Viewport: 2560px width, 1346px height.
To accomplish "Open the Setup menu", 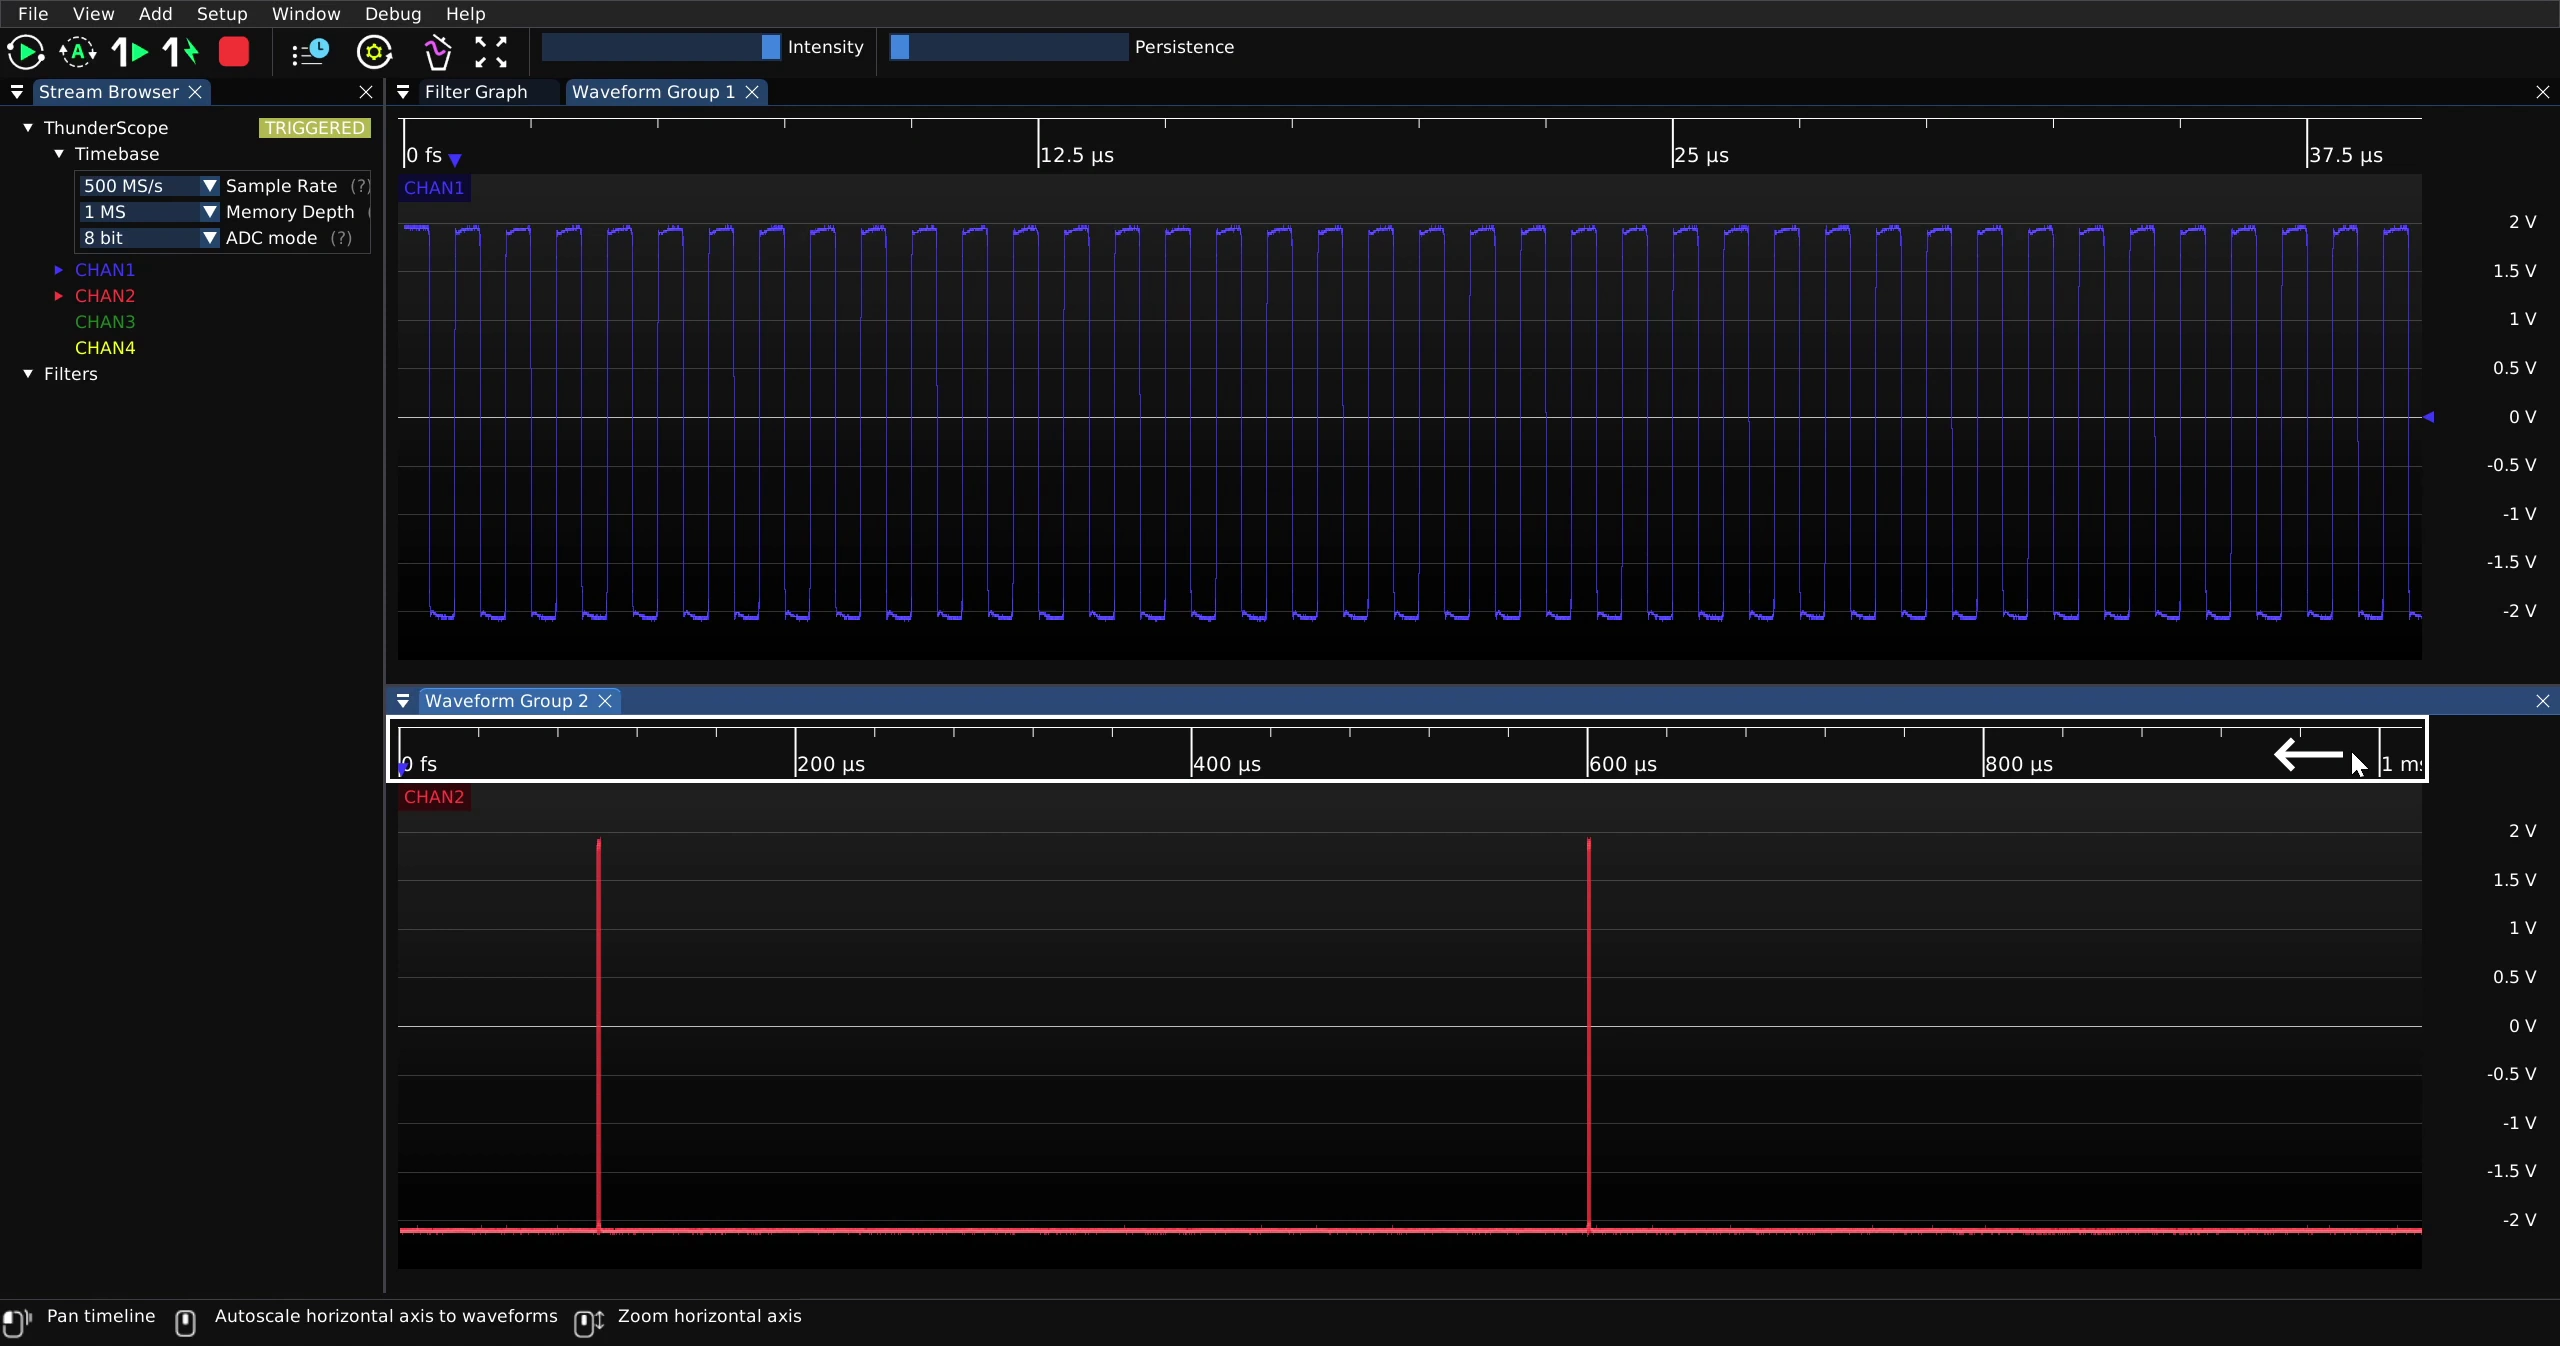I will (222, 14).
